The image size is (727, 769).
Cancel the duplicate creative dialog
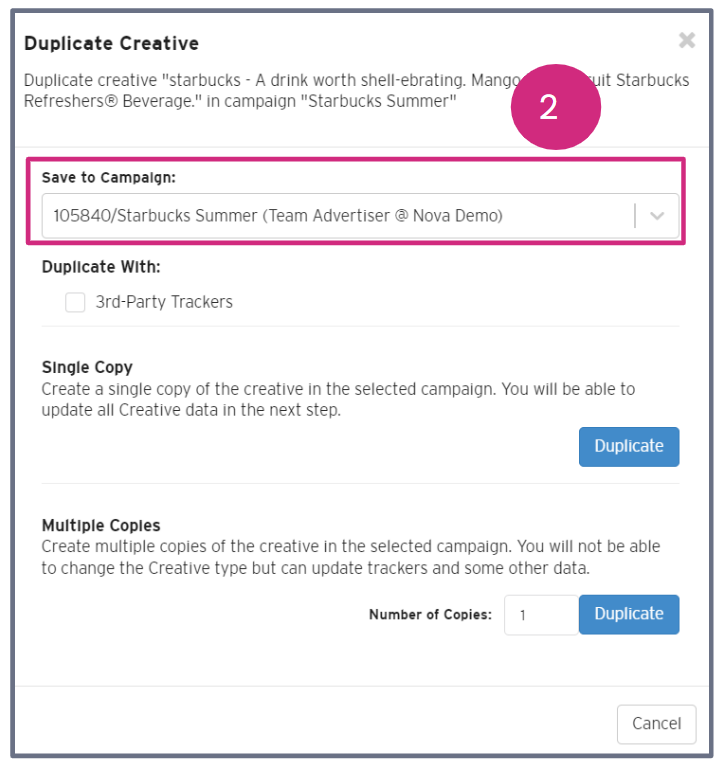click(x=656, y=723)
